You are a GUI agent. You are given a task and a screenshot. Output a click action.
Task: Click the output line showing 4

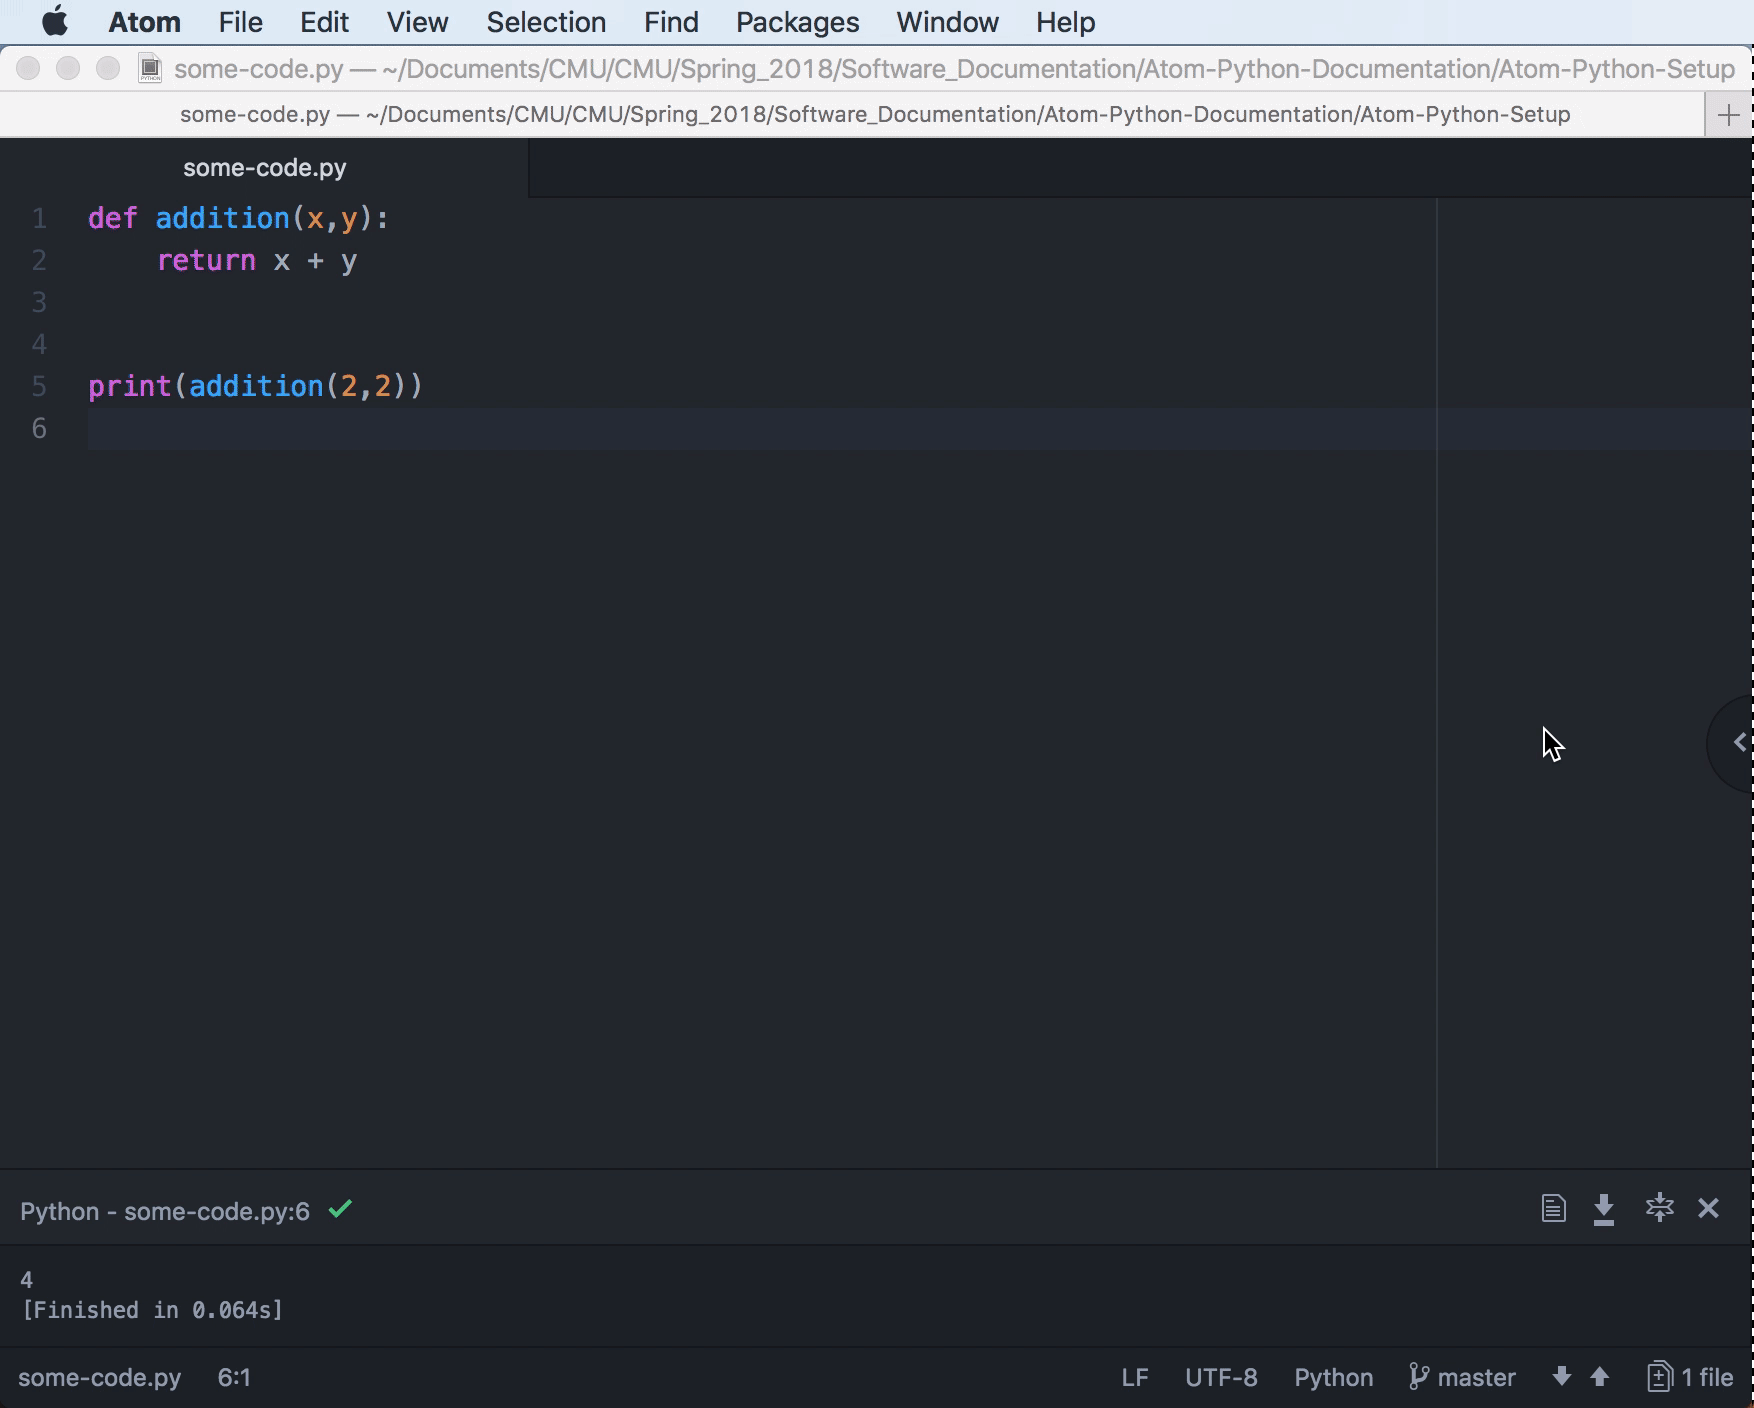pos(27,1279)
